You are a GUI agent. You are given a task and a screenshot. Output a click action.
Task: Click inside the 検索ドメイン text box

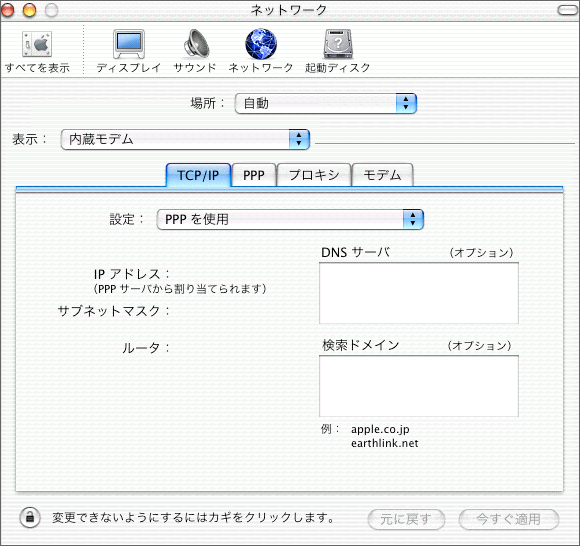419,386
